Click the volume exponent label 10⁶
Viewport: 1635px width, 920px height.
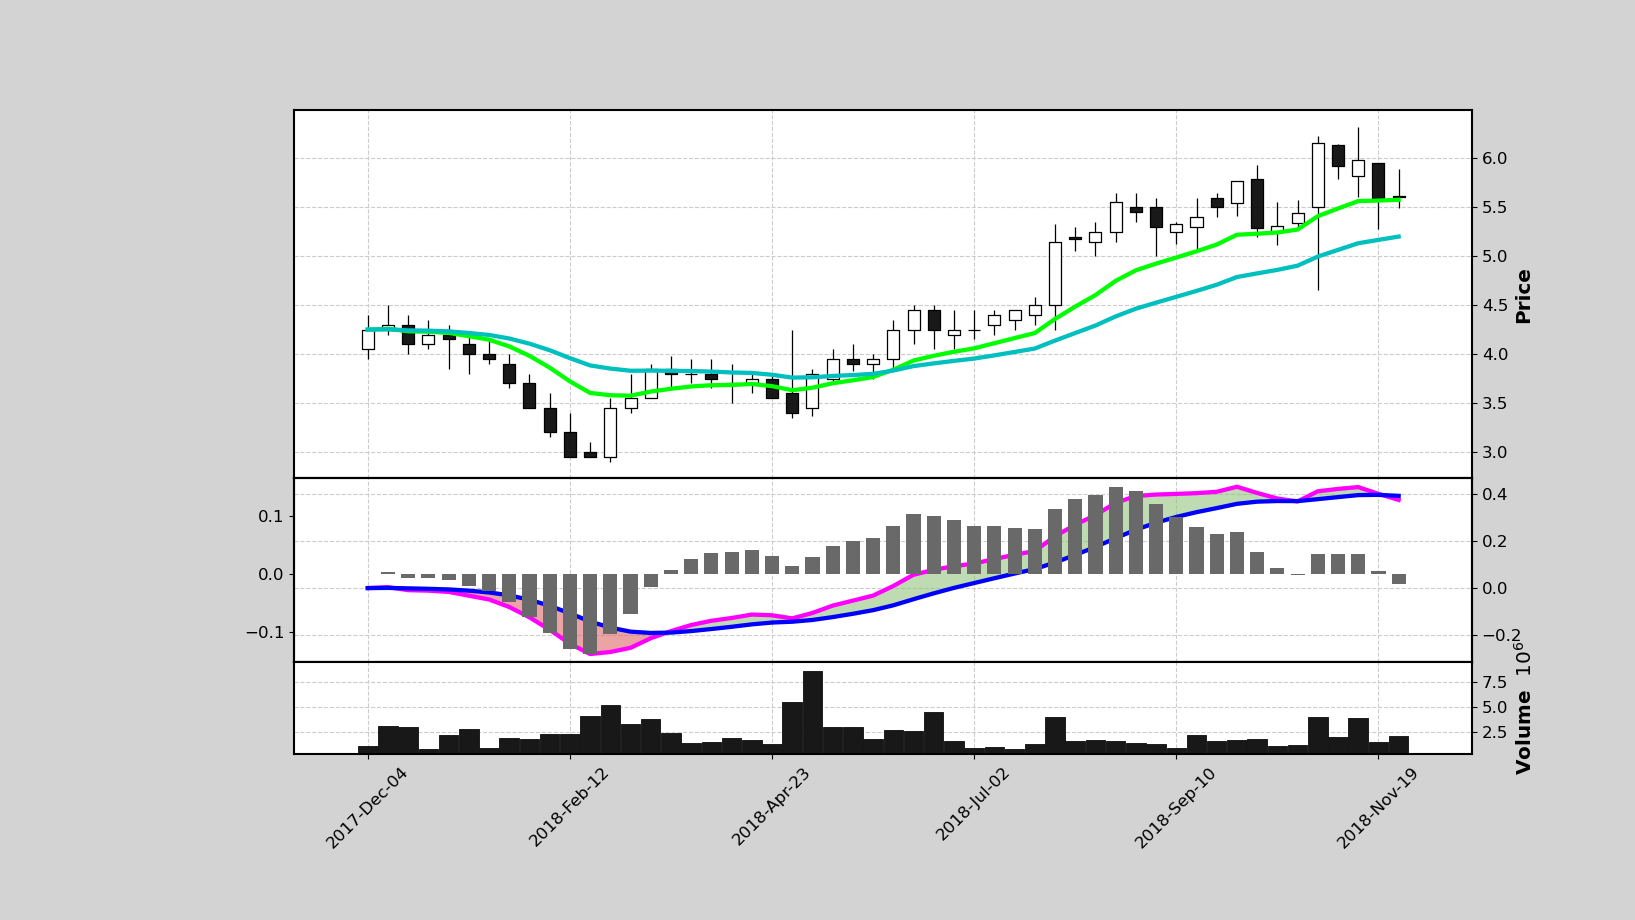click(x=1520, y=661)
